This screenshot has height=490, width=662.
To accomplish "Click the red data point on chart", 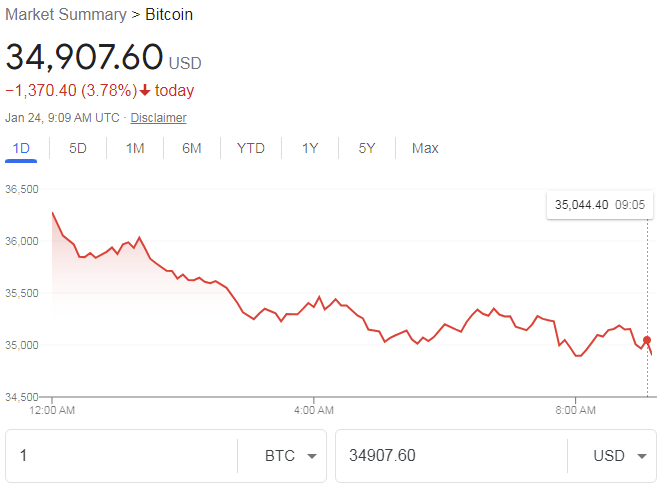I will (x=647, y=340).
